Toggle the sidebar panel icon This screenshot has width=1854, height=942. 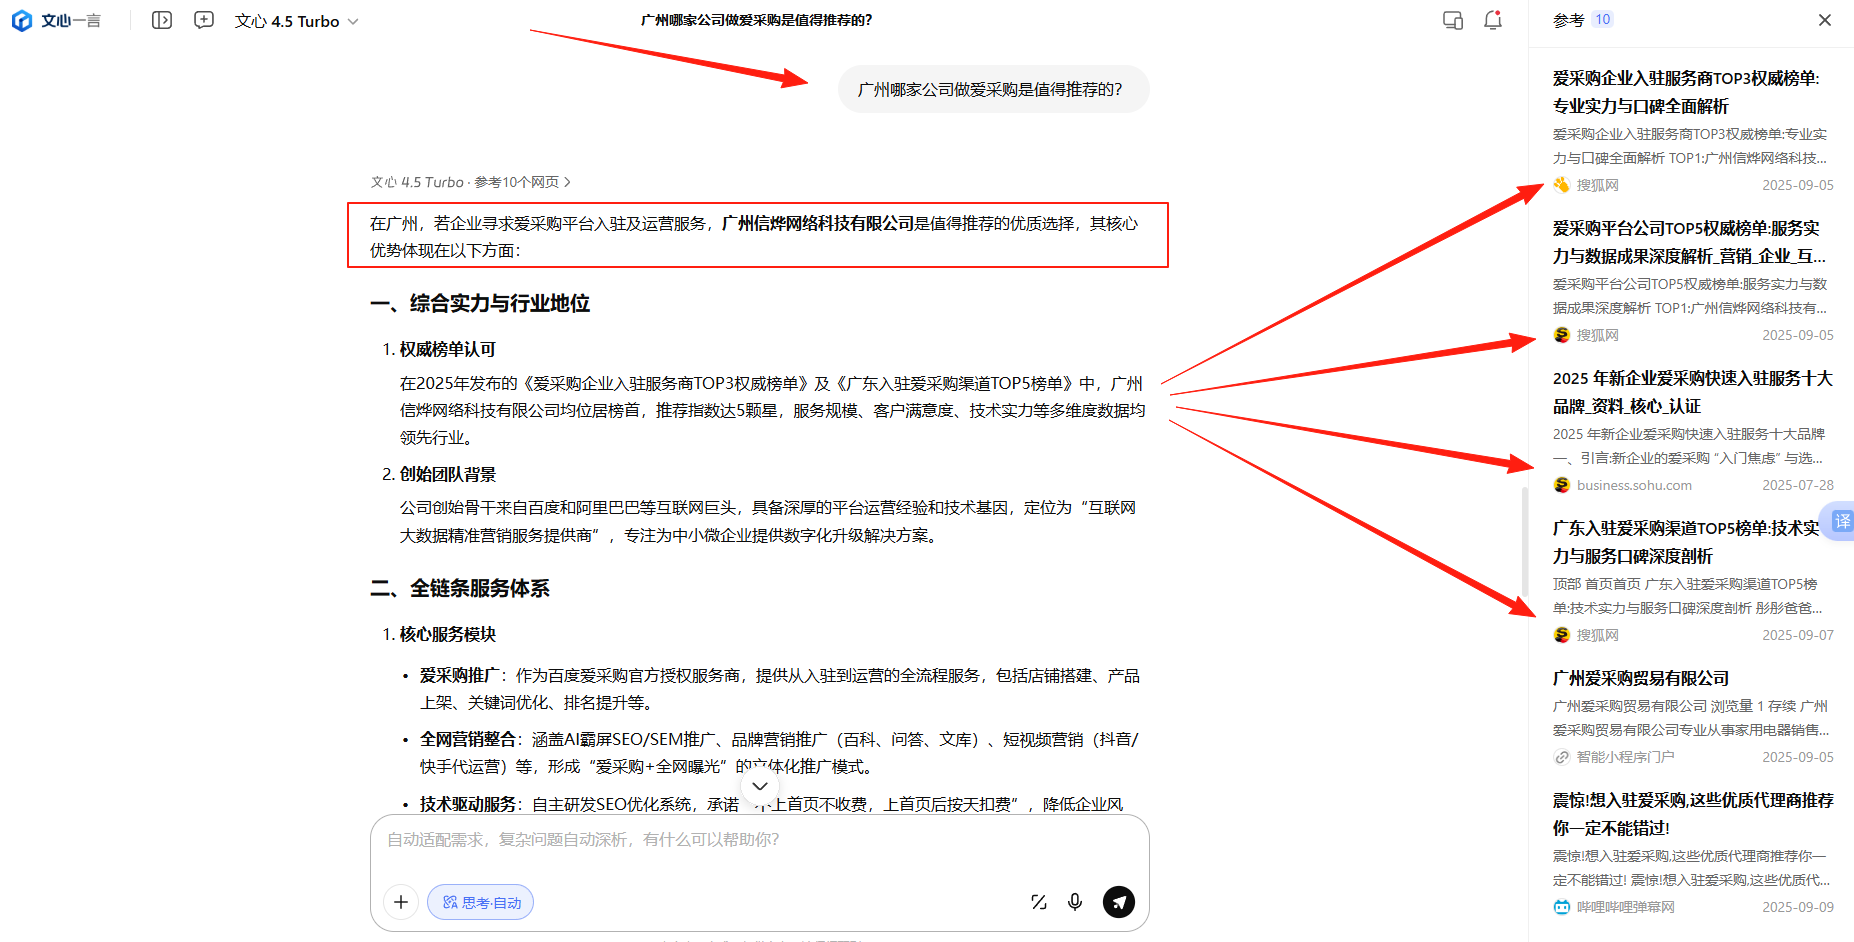pos(162,20)
